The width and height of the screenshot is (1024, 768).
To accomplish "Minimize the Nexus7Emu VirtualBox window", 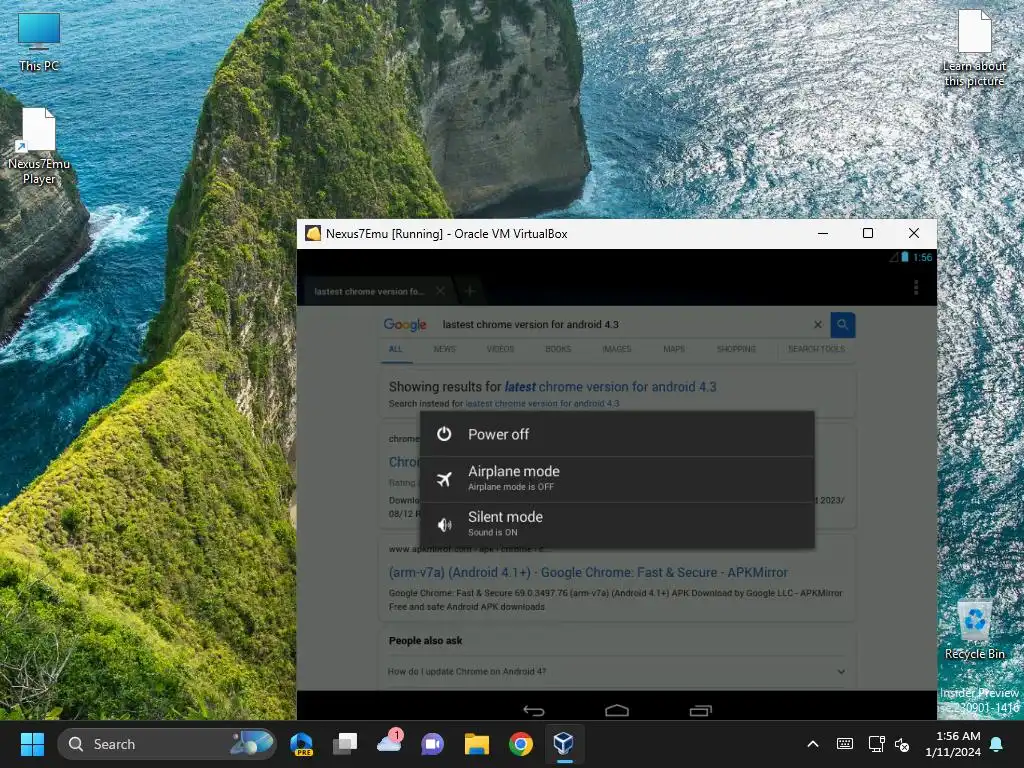I will (823, 233).
